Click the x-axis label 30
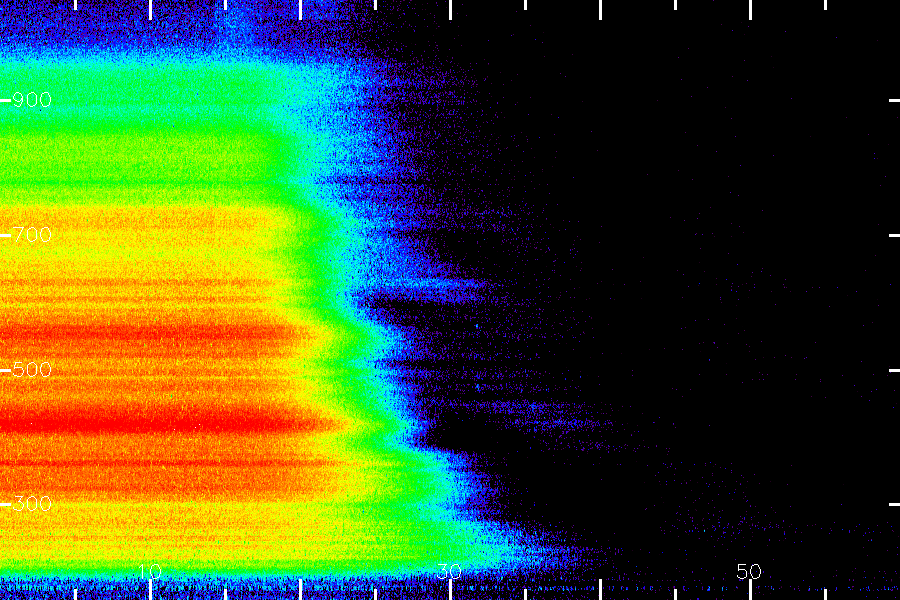 449,571
